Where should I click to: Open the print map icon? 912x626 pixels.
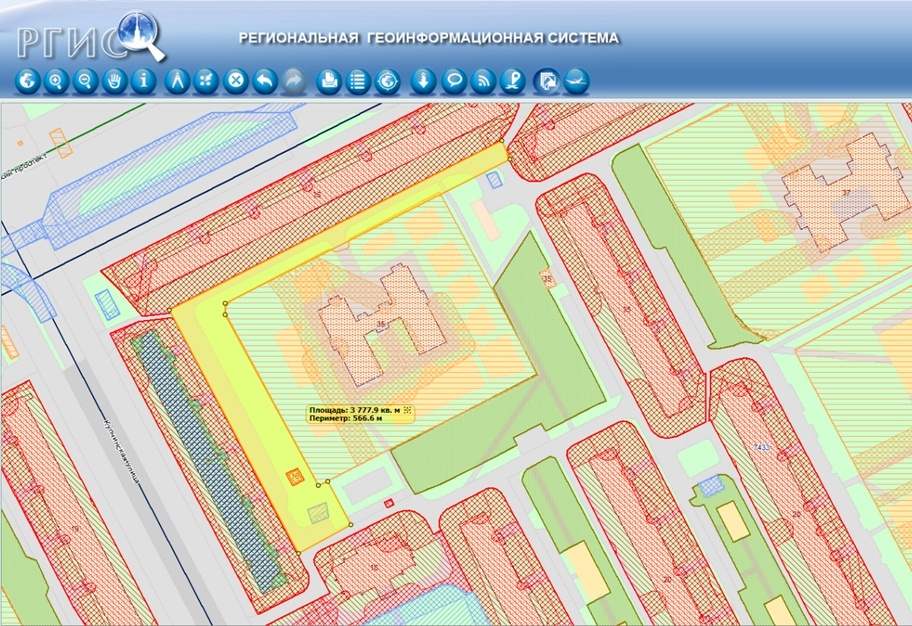(x=329, y=81)
